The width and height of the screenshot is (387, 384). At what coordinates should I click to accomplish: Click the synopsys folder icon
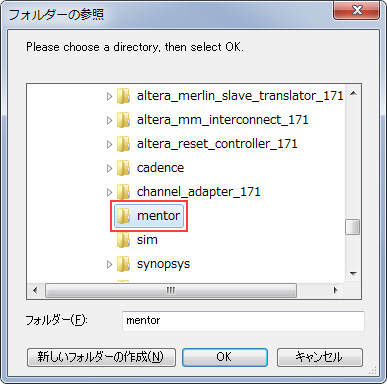click(x=123, y=264)
